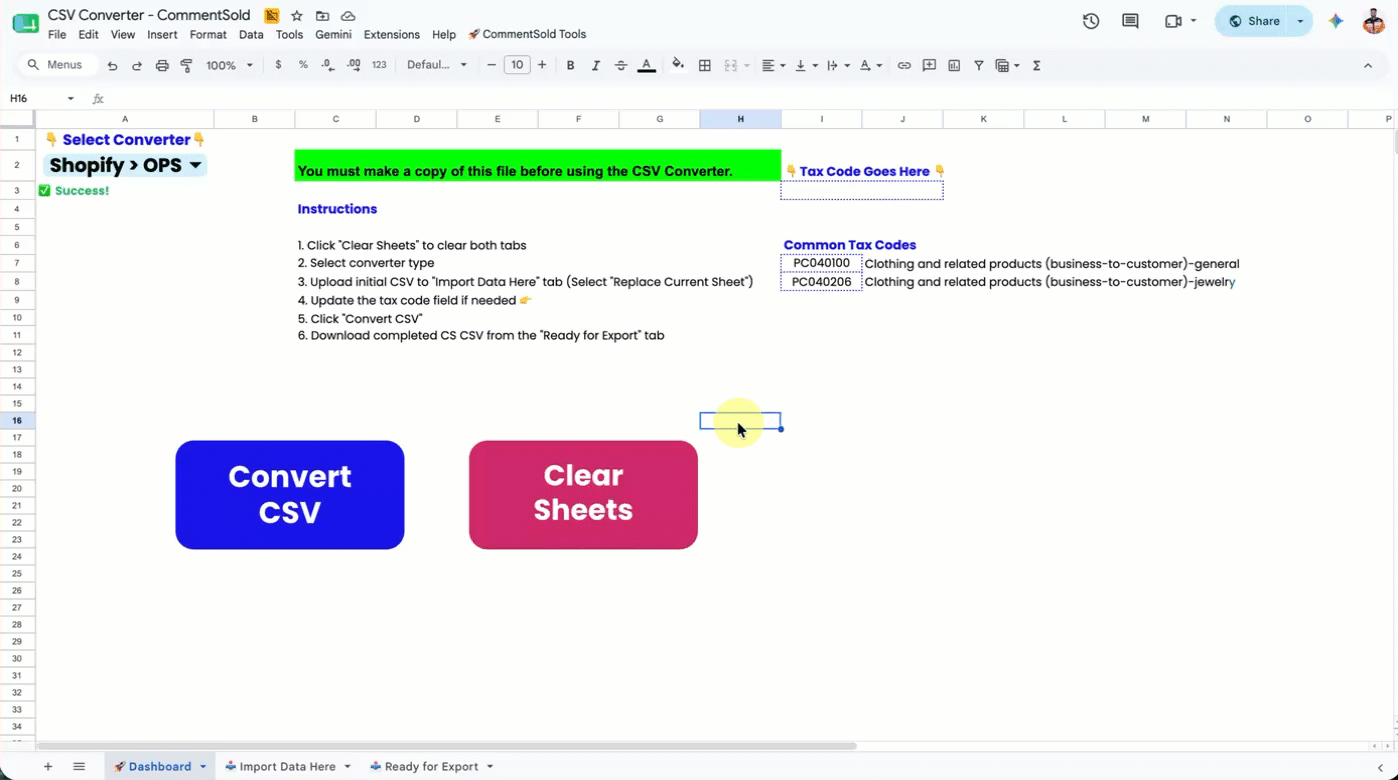The width and height of the screenshot is (1398, 780).
Task: Open the table views icon
Action: click(1007, 65)
